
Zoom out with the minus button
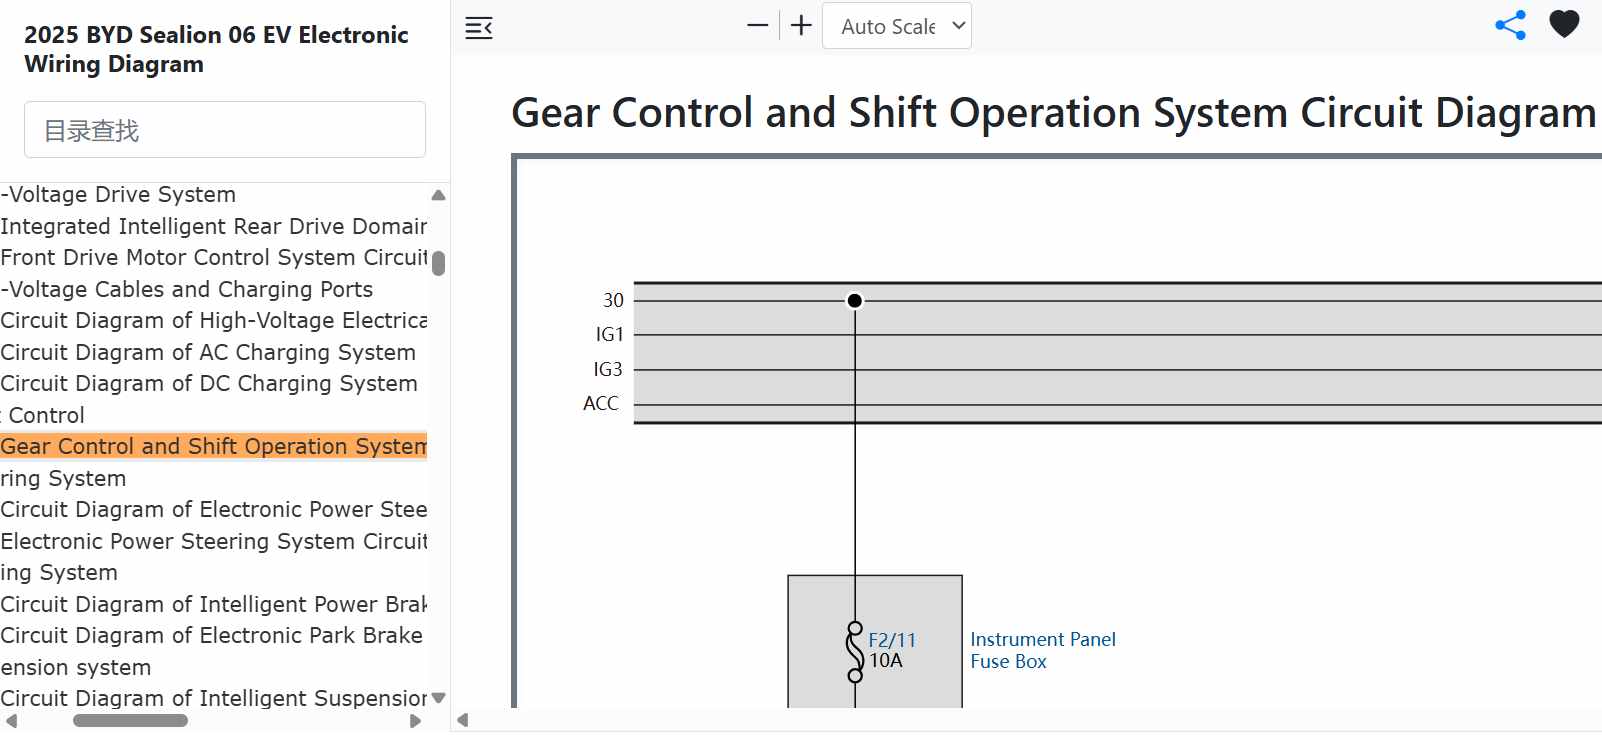tap(758, 26)
